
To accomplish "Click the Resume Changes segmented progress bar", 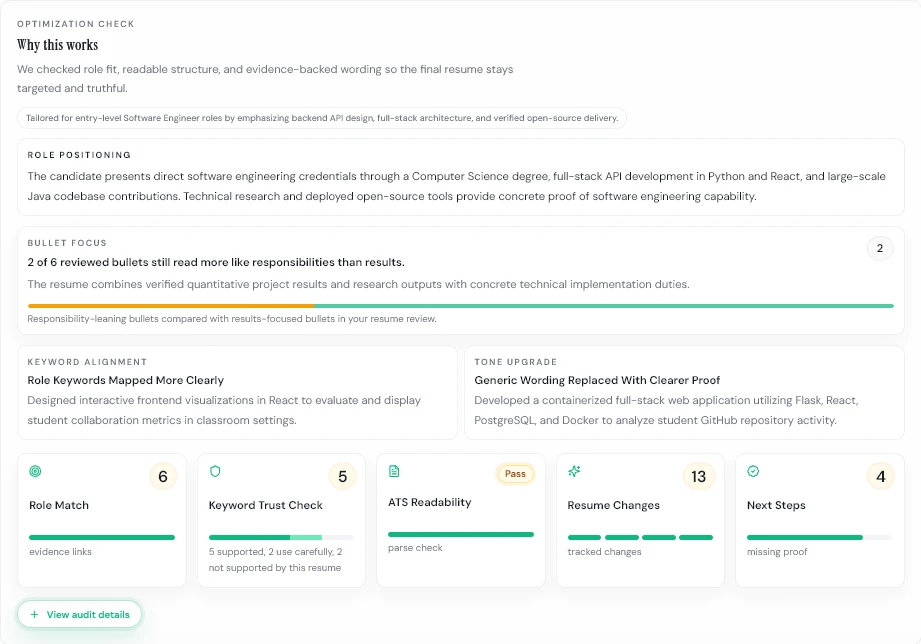I will (640, 538).
